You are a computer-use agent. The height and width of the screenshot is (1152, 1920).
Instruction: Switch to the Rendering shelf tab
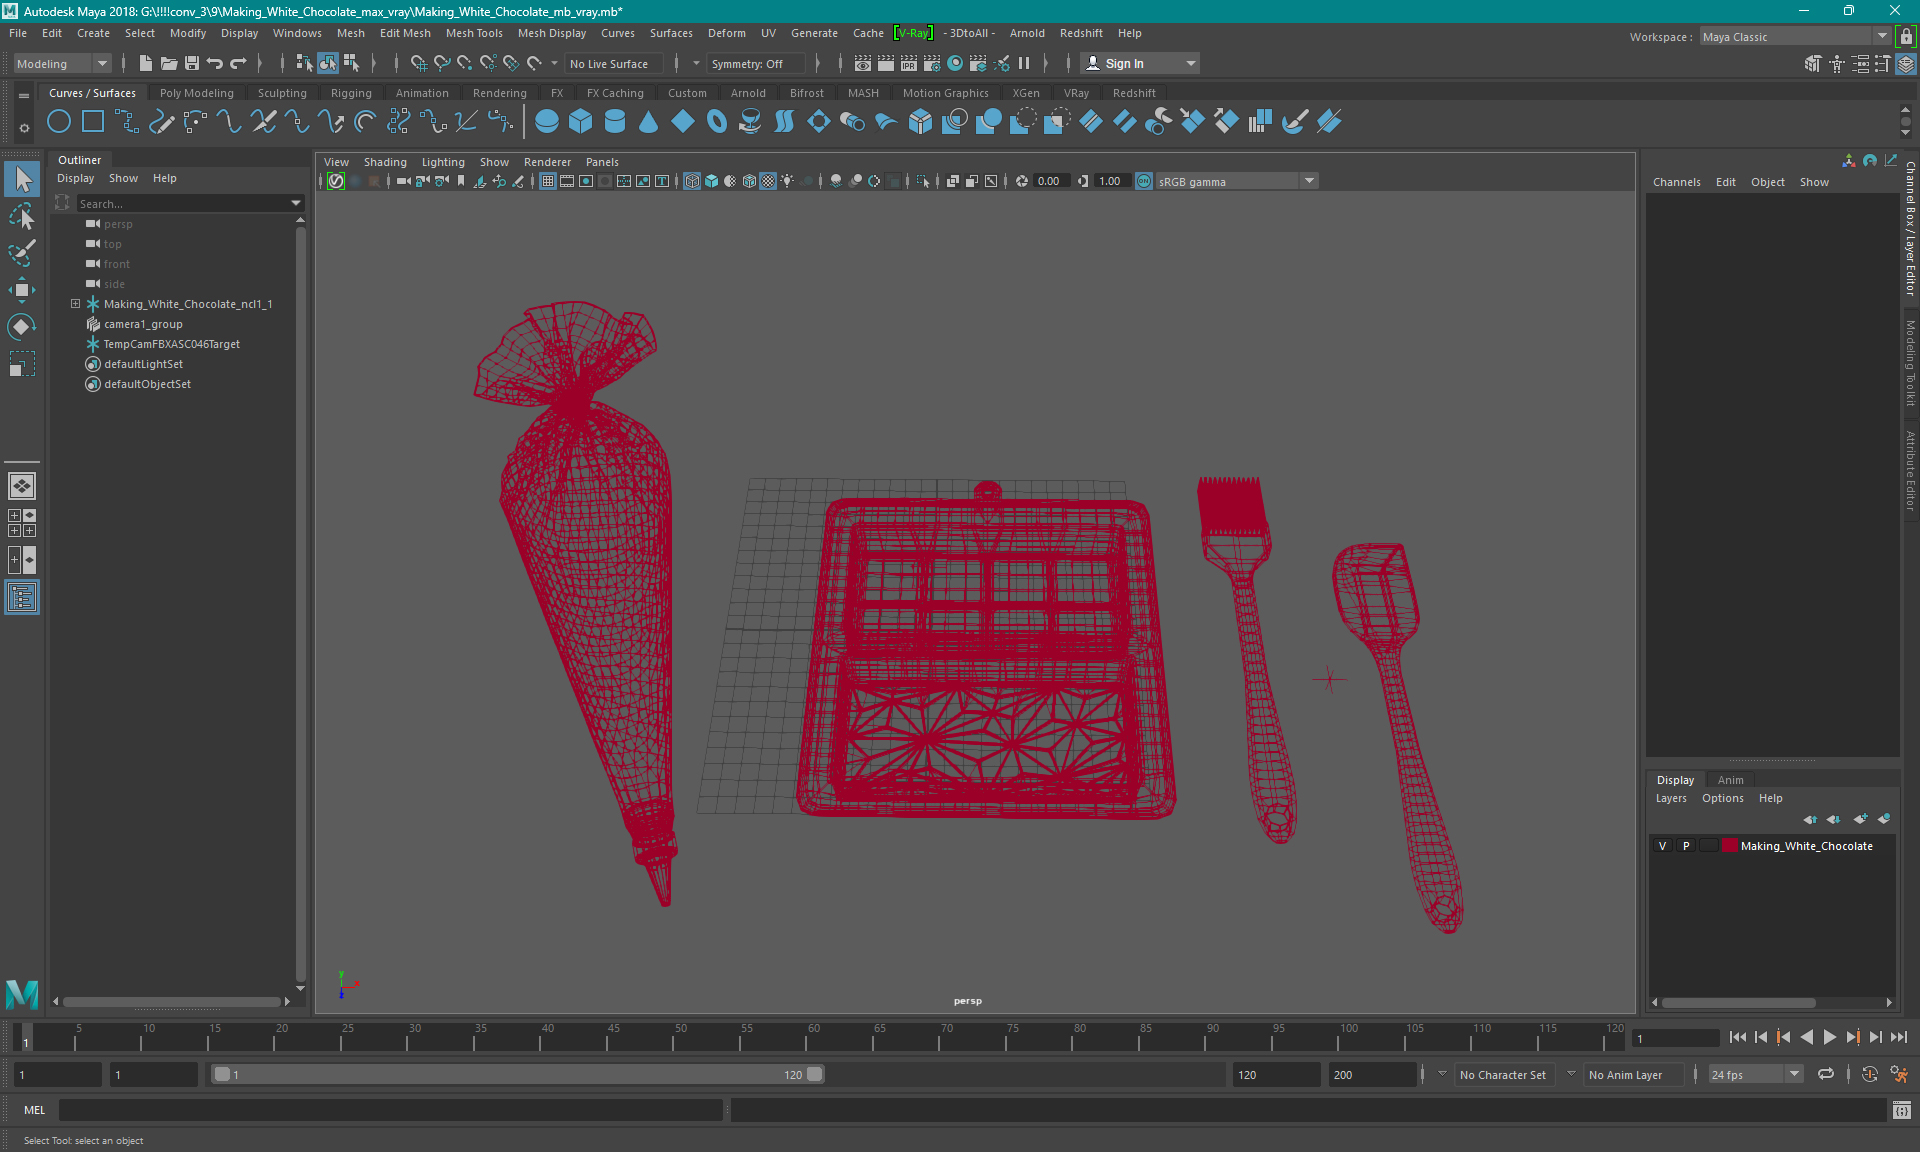500,93
